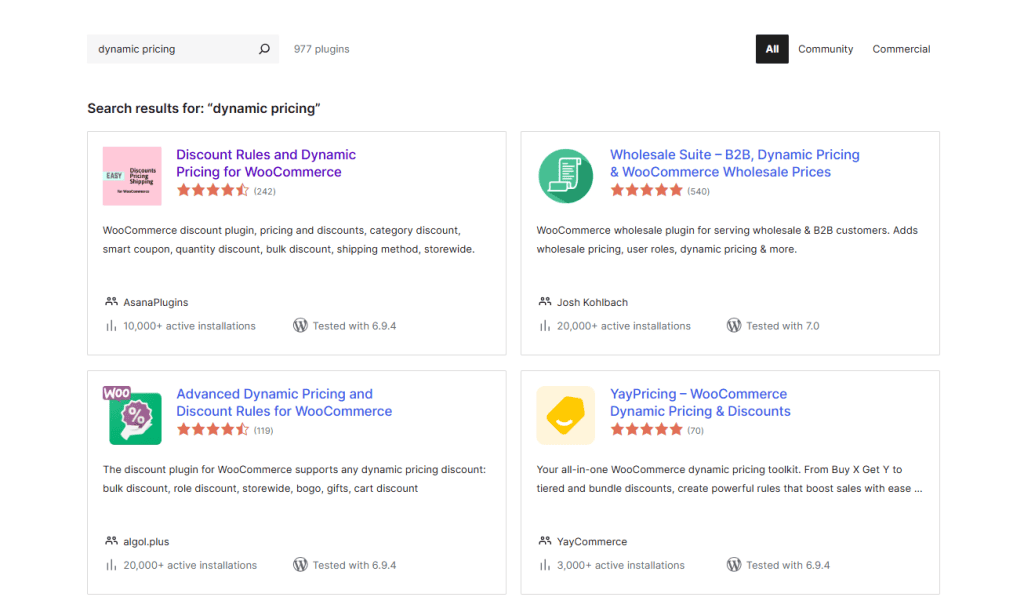Click the YayPricing plugin description text
Viewport: 1024px width, 608px height.
click(729, 479)
